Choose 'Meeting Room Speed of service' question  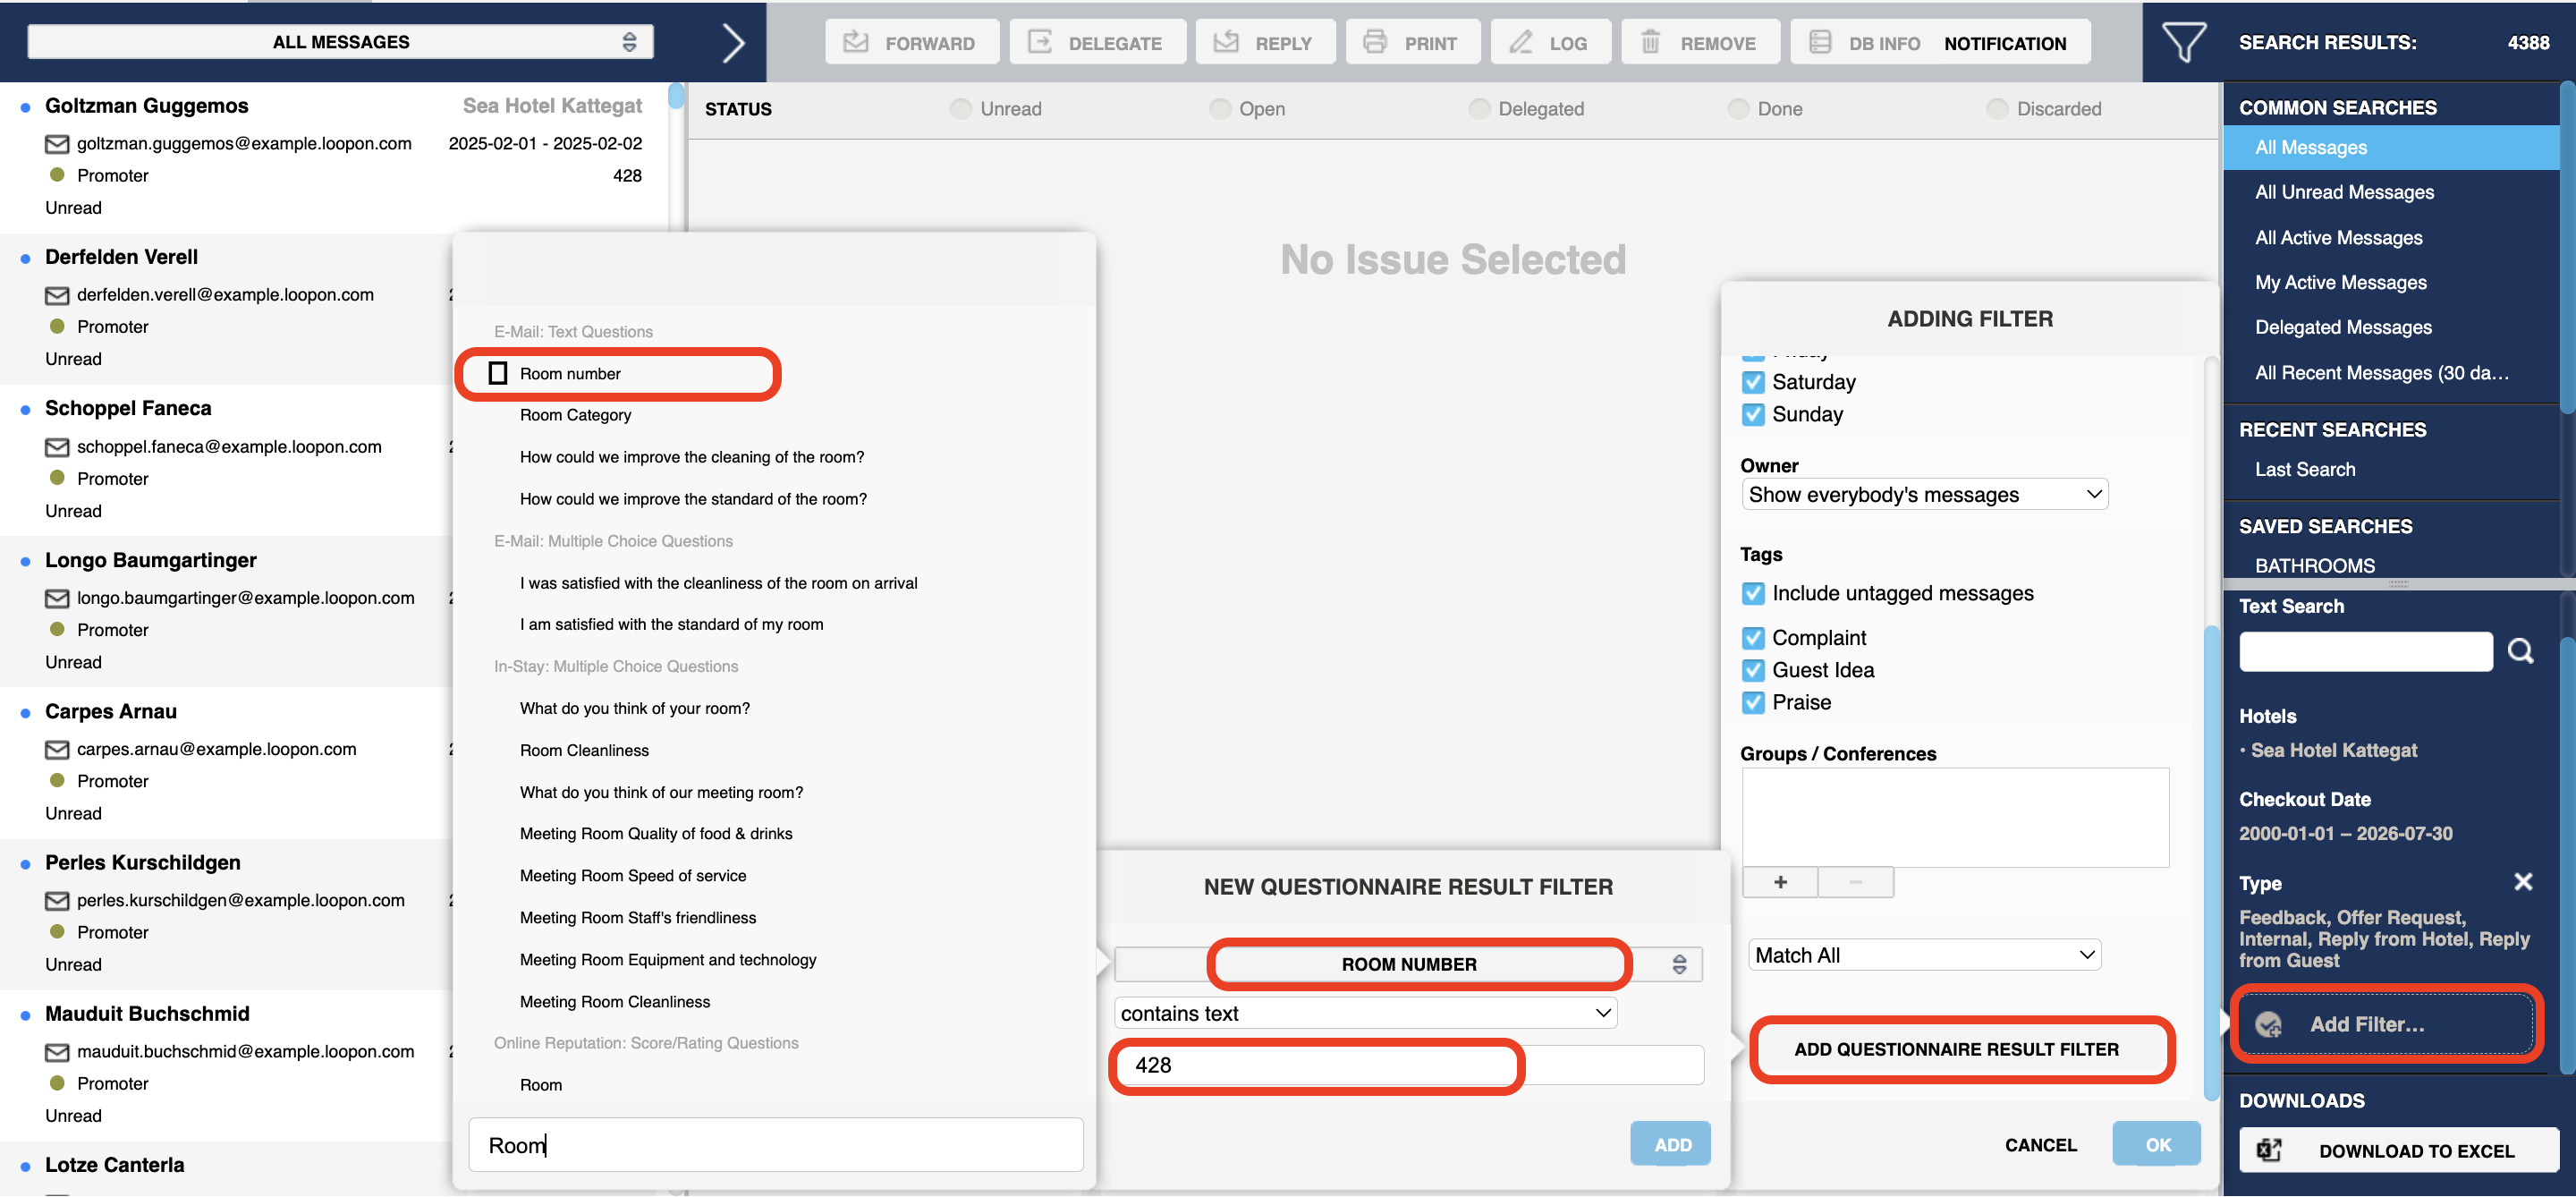[x=633, y=875]
